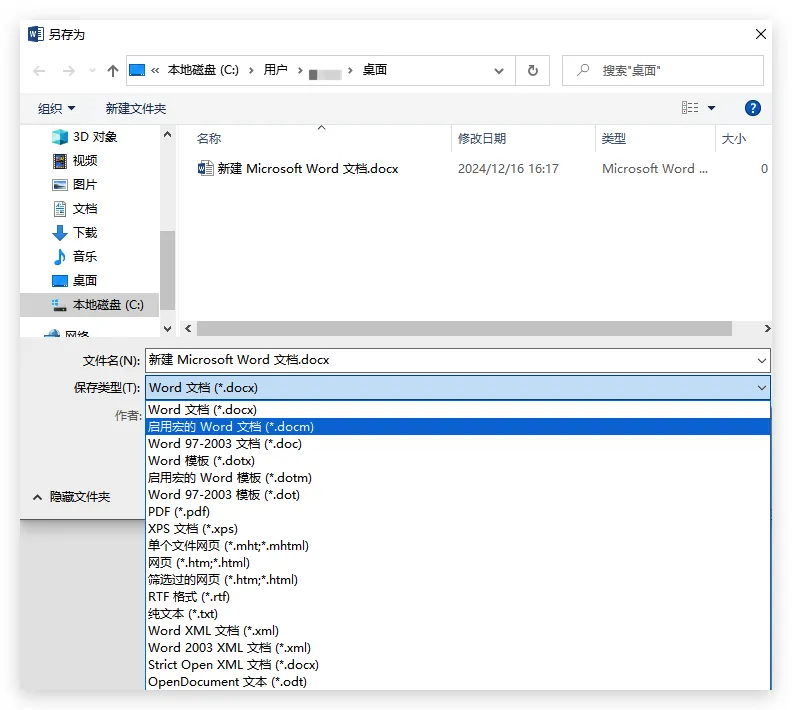Open recent locations chevron beside Forward arrow

point(92,71)
